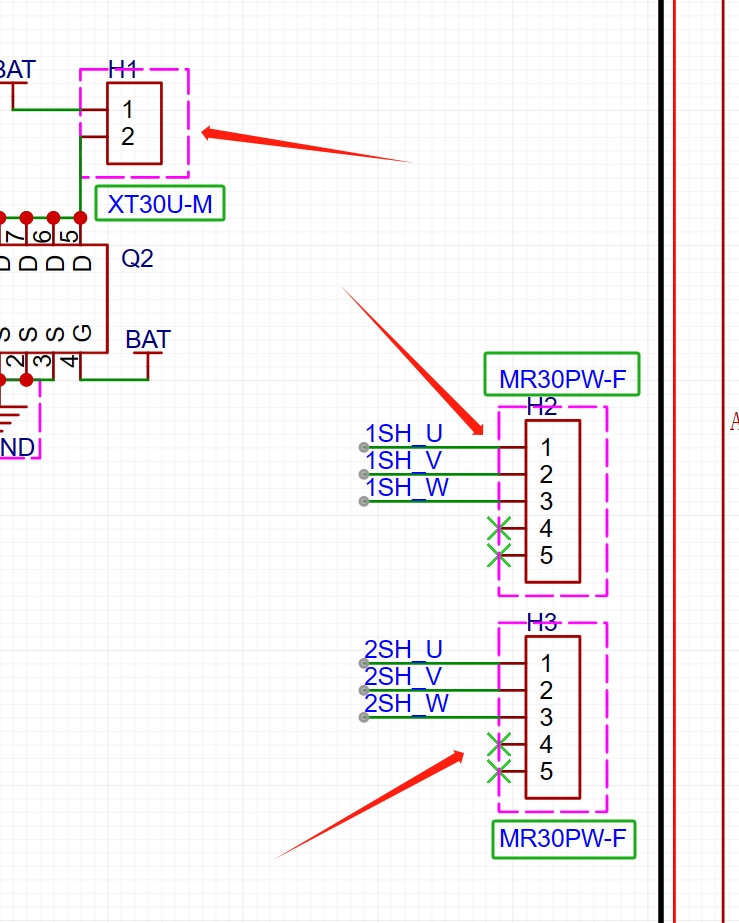The height and width of the screenshot is (923, 739).
Task: Select the 2SH_U net label
Action: 403,650
